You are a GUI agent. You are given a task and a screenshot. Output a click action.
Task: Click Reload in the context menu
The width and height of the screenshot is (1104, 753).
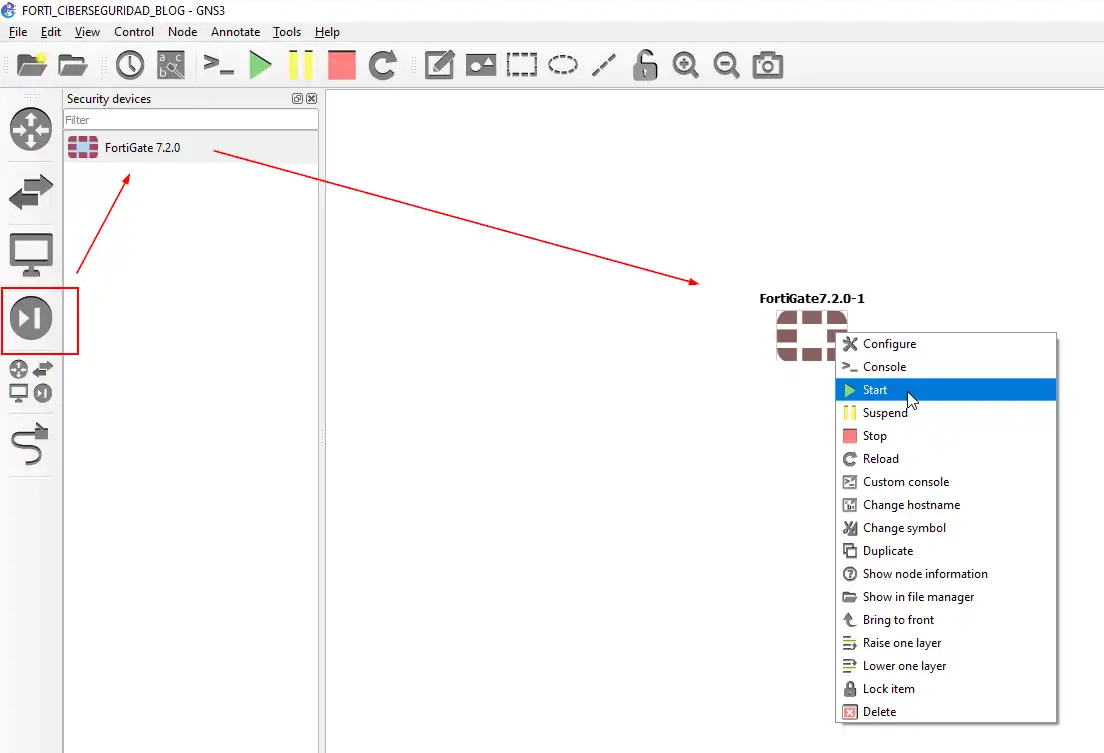point(946,459)
